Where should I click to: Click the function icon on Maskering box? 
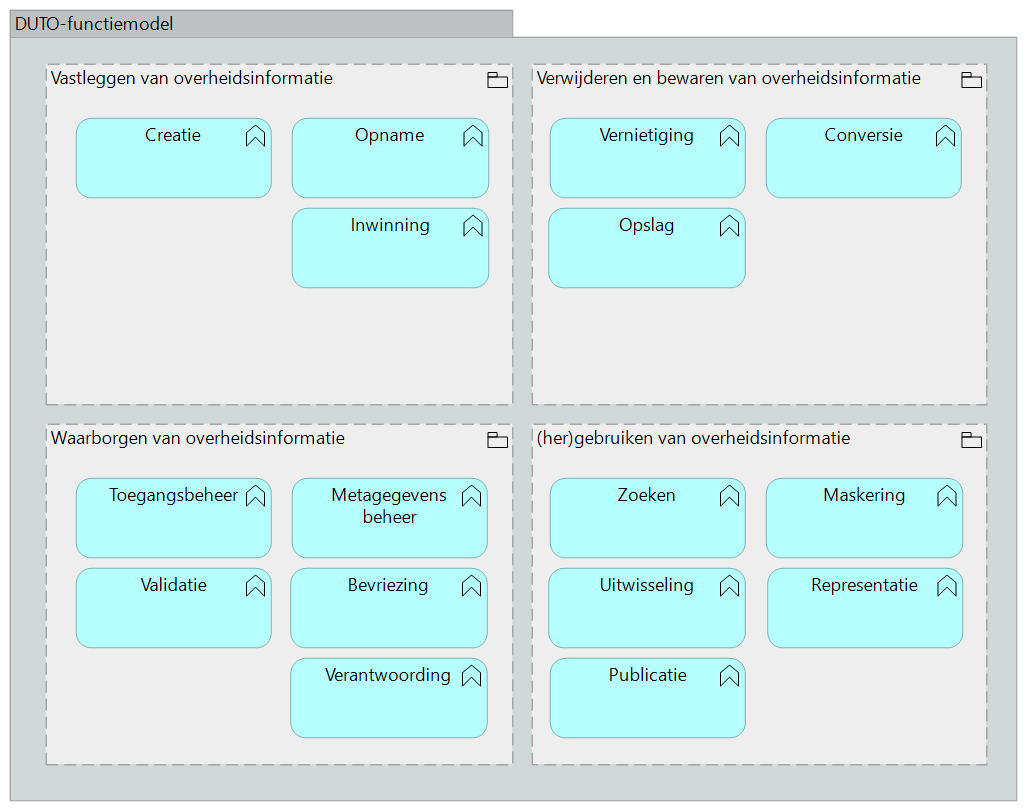point(946,497)
